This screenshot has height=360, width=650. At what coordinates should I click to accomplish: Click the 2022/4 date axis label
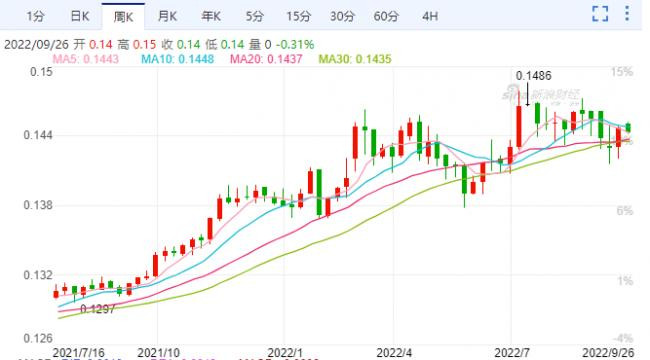pyautogui.click(x=394, y=353)
